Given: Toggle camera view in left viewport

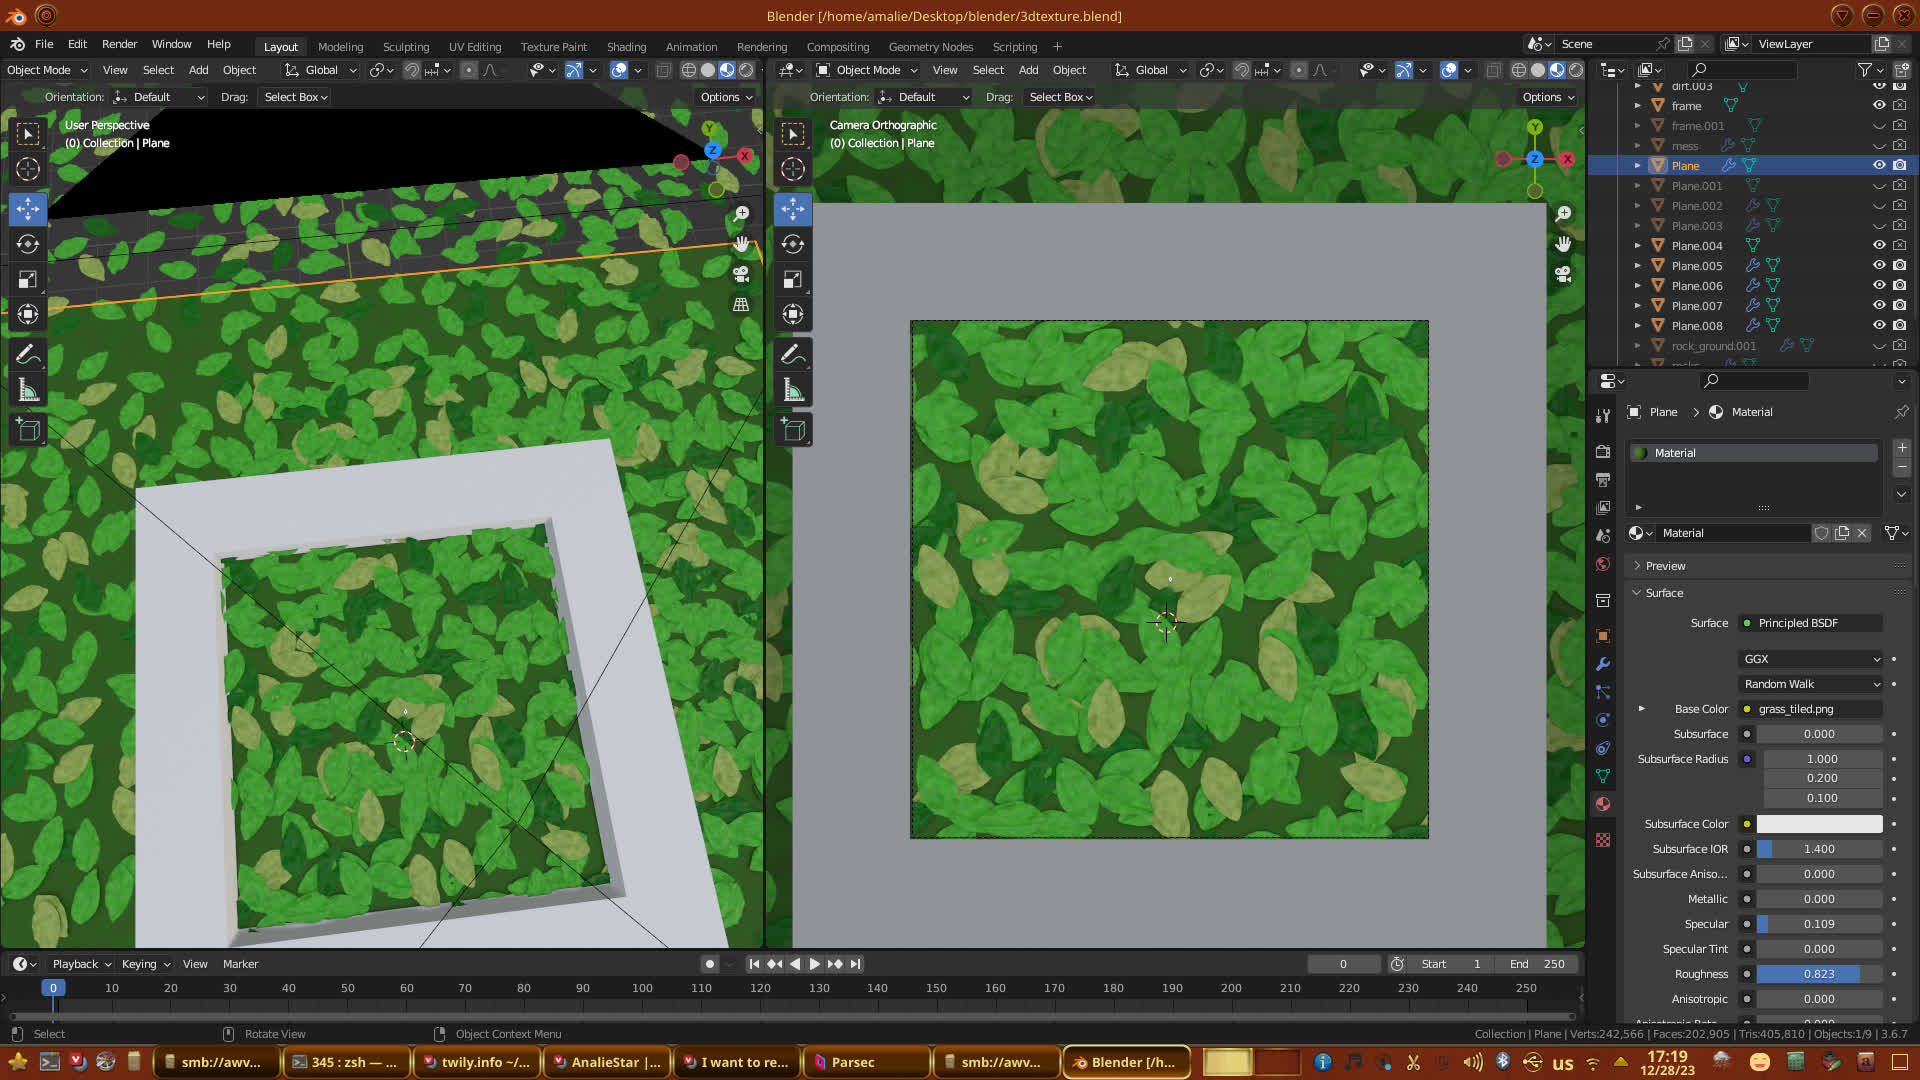Looking at the screenshot, I should pos(741,274).
